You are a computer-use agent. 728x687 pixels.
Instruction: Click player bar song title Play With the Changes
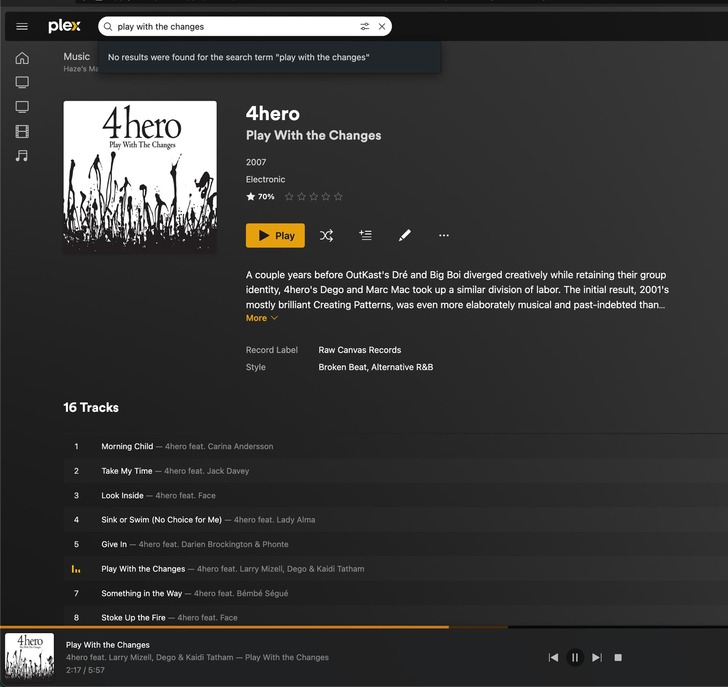point(108,645)
